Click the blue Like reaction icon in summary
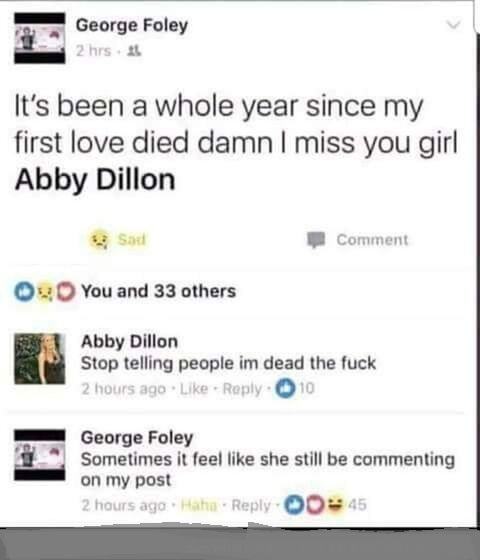Screen dimensions: 480x560 point(24,292)
